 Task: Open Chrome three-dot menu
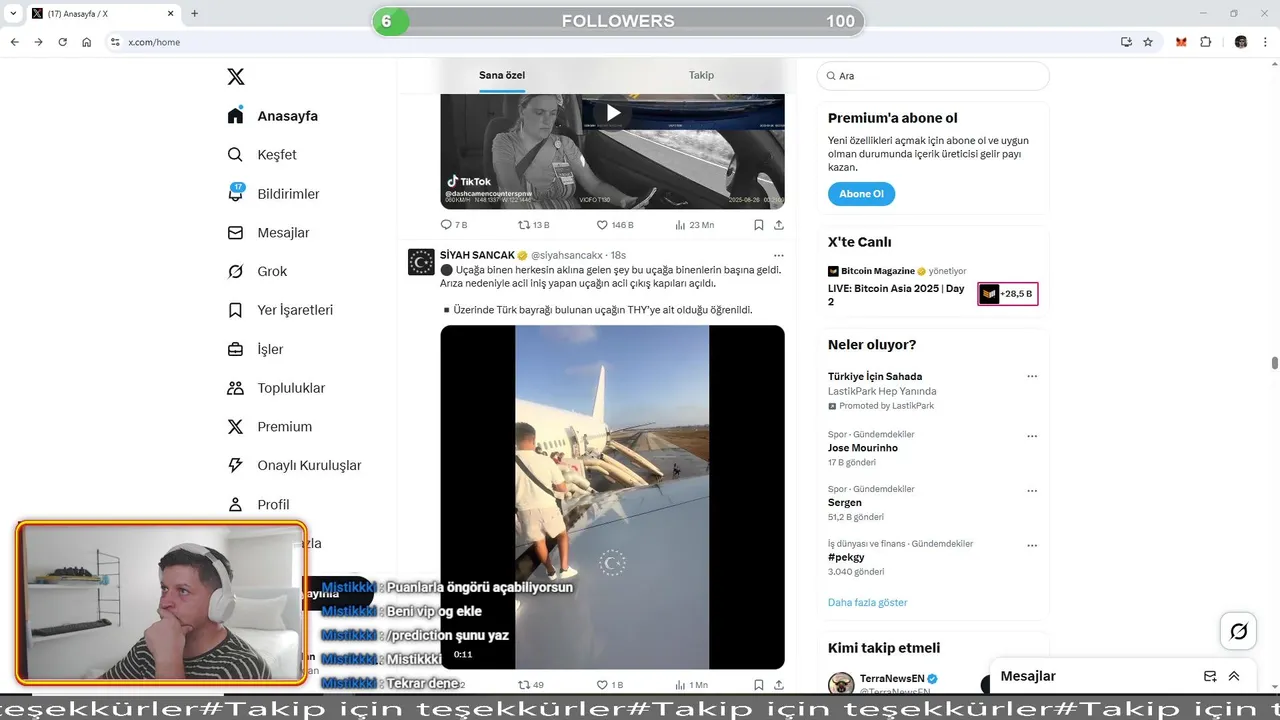(x=1266, y=42)
